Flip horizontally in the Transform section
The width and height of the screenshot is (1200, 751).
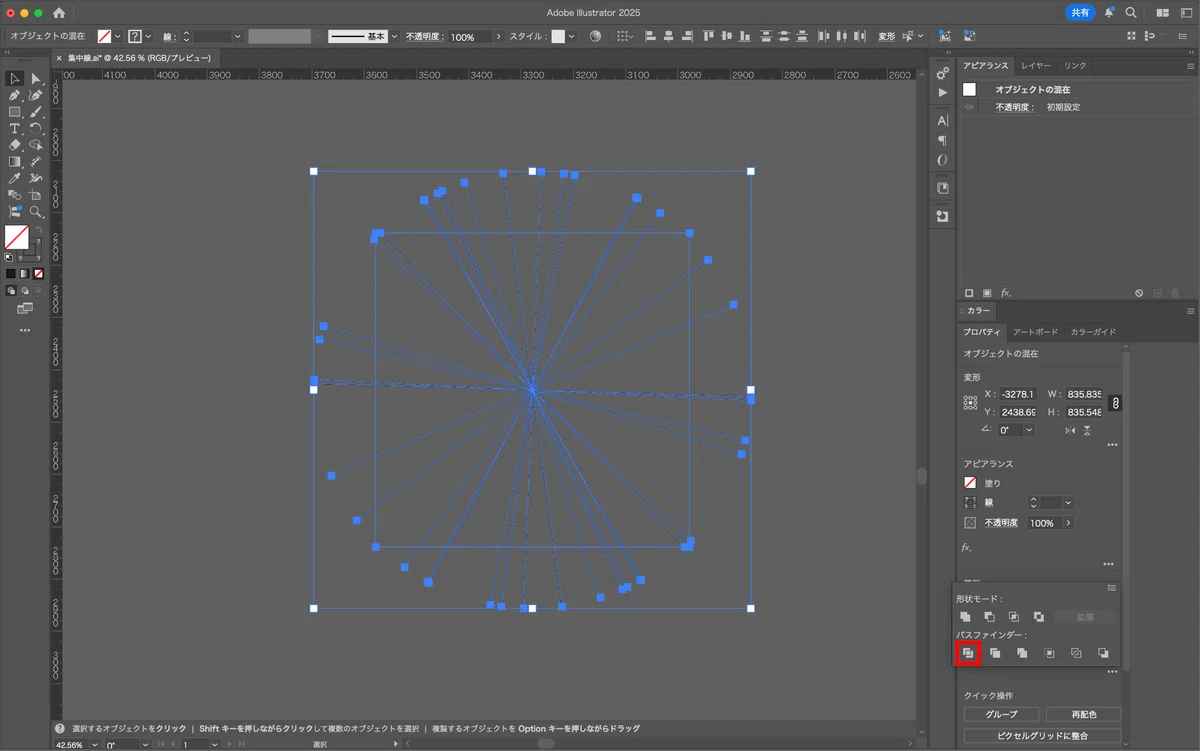1071,430
